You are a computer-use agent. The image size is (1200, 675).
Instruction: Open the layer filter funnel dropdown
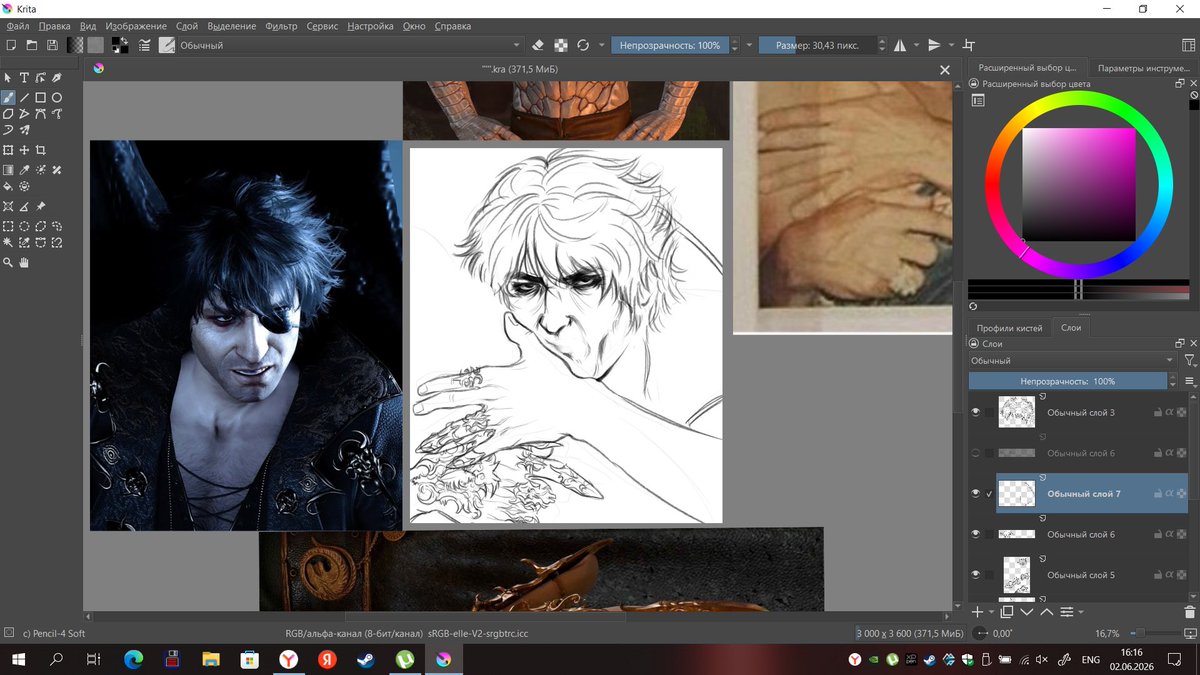click(x=1190, y=360)
